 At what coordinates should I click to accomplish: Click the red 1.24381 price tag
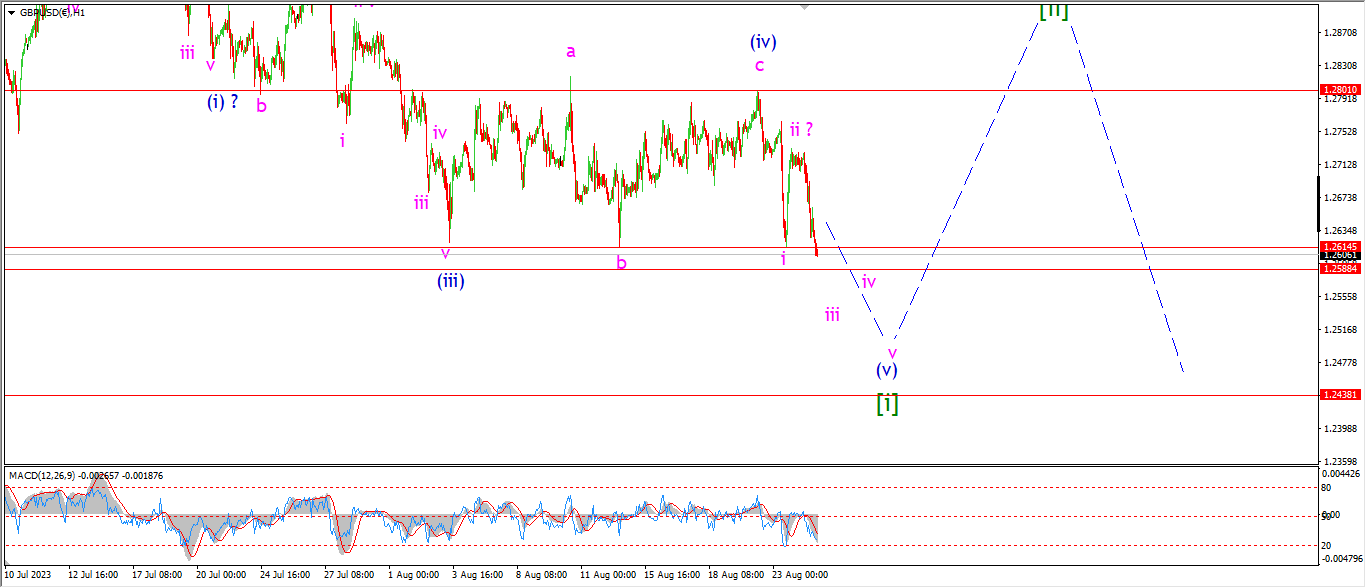tap(1340, 395)
